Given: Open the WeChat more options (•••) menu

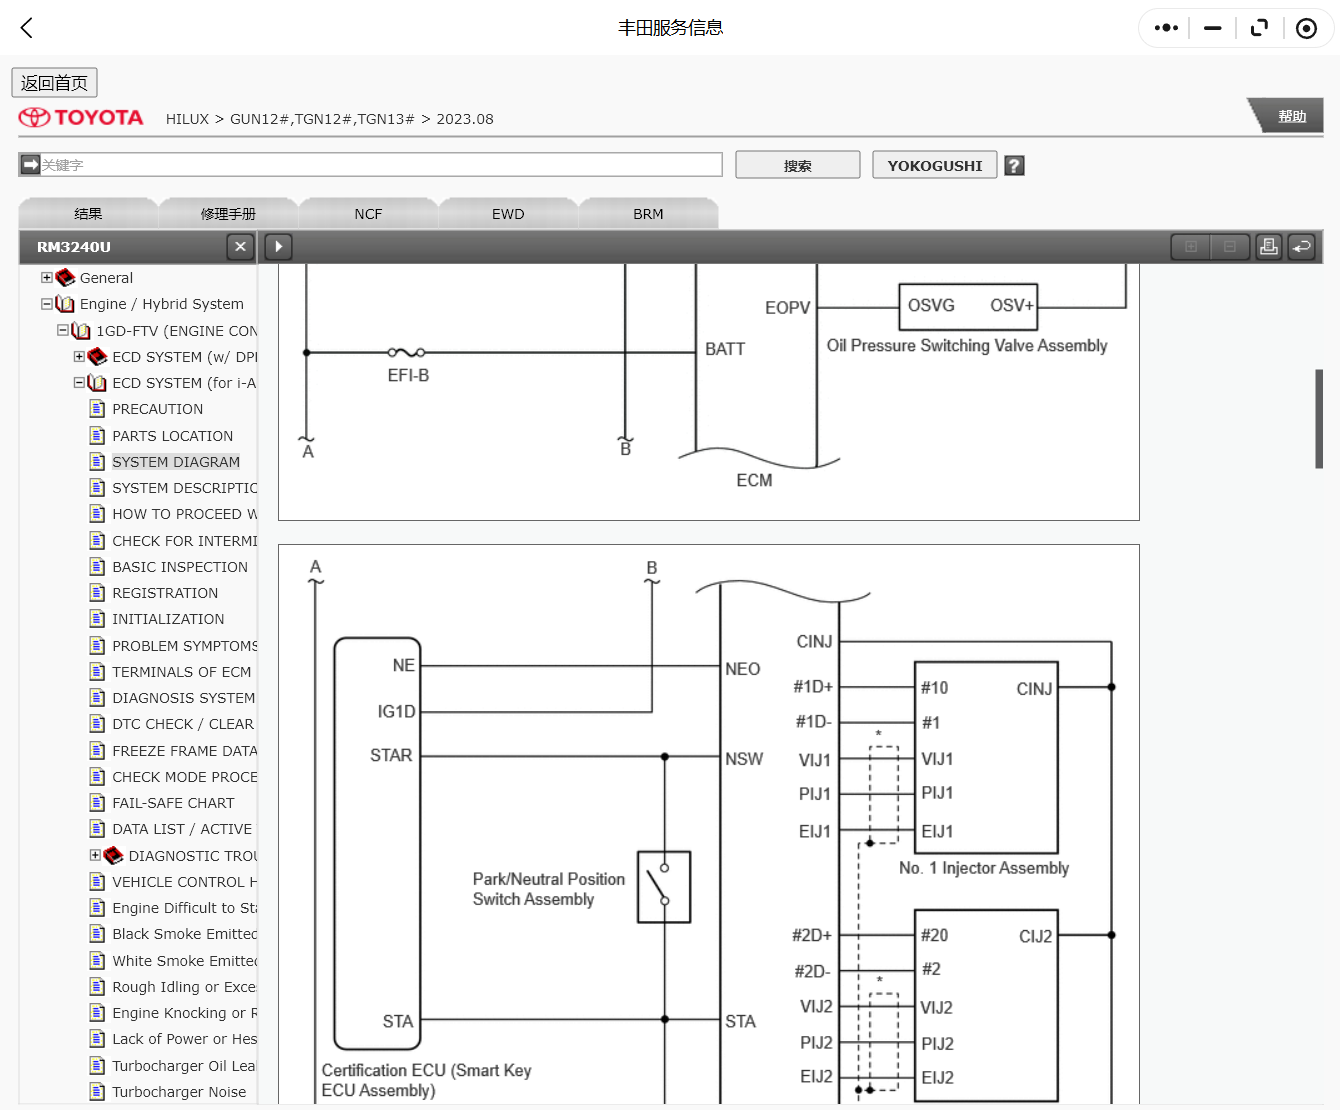Looking at the screenshot, I should click(1164, 28).
